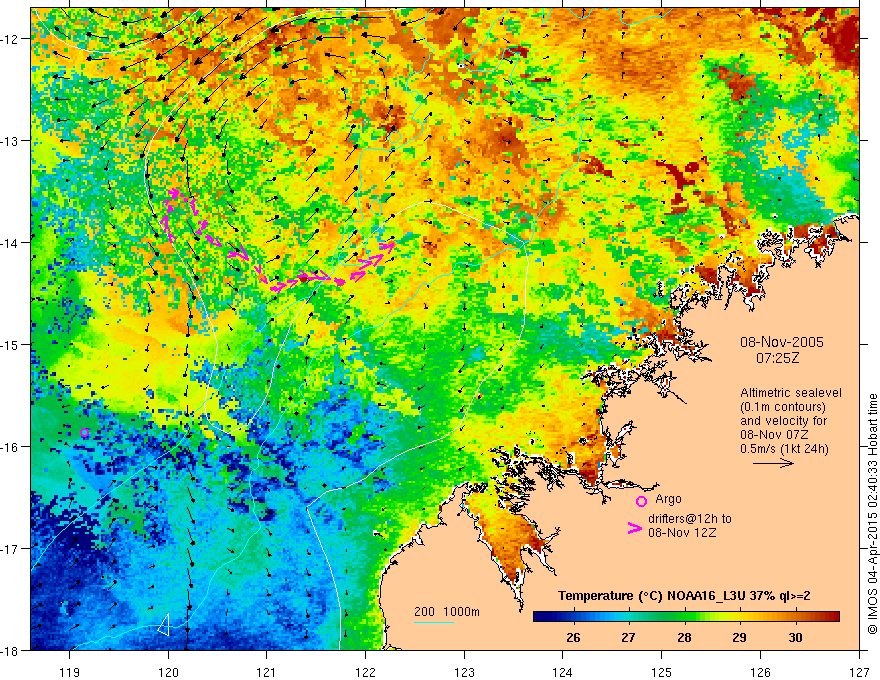The height and width of the screenshot is (680, 880).
Task: Click the '07:25Z' time text
Action: point(778,358)
